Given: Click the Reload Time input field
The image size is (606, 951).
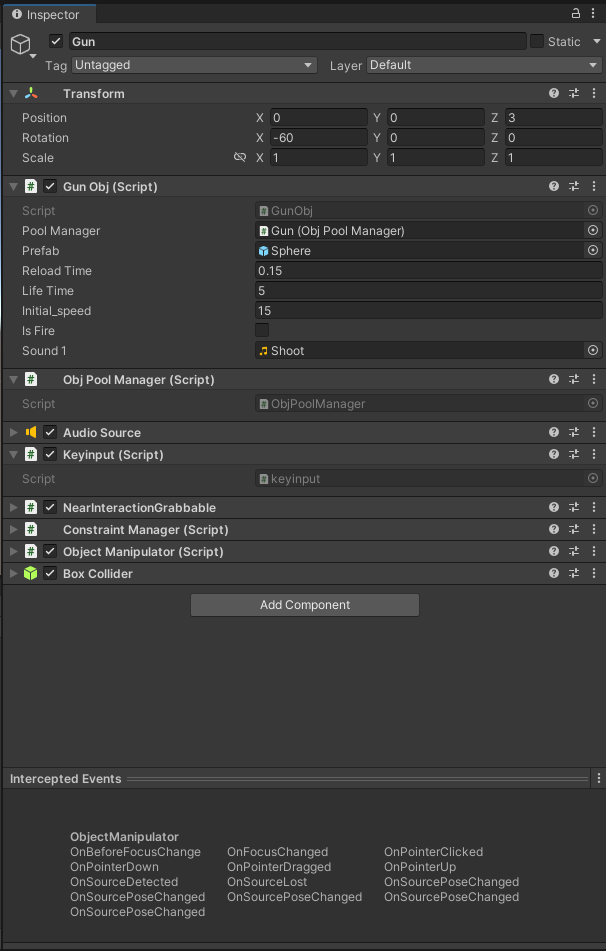Looking at the screenshot, I should (428, 271).
